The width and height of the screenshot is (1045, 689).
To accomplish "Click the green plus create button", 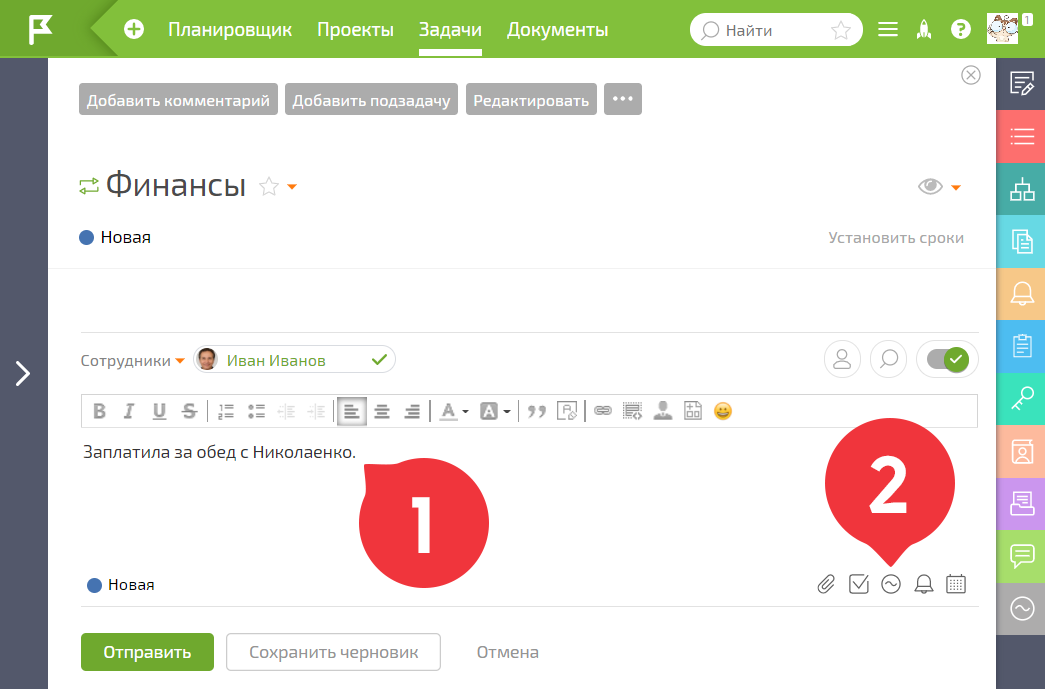I will (x=134, y=29).
